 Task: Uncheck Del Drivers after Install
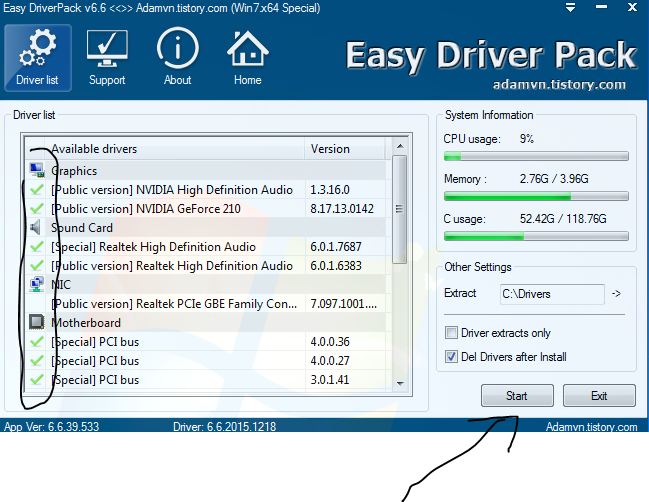pos(451,357)
